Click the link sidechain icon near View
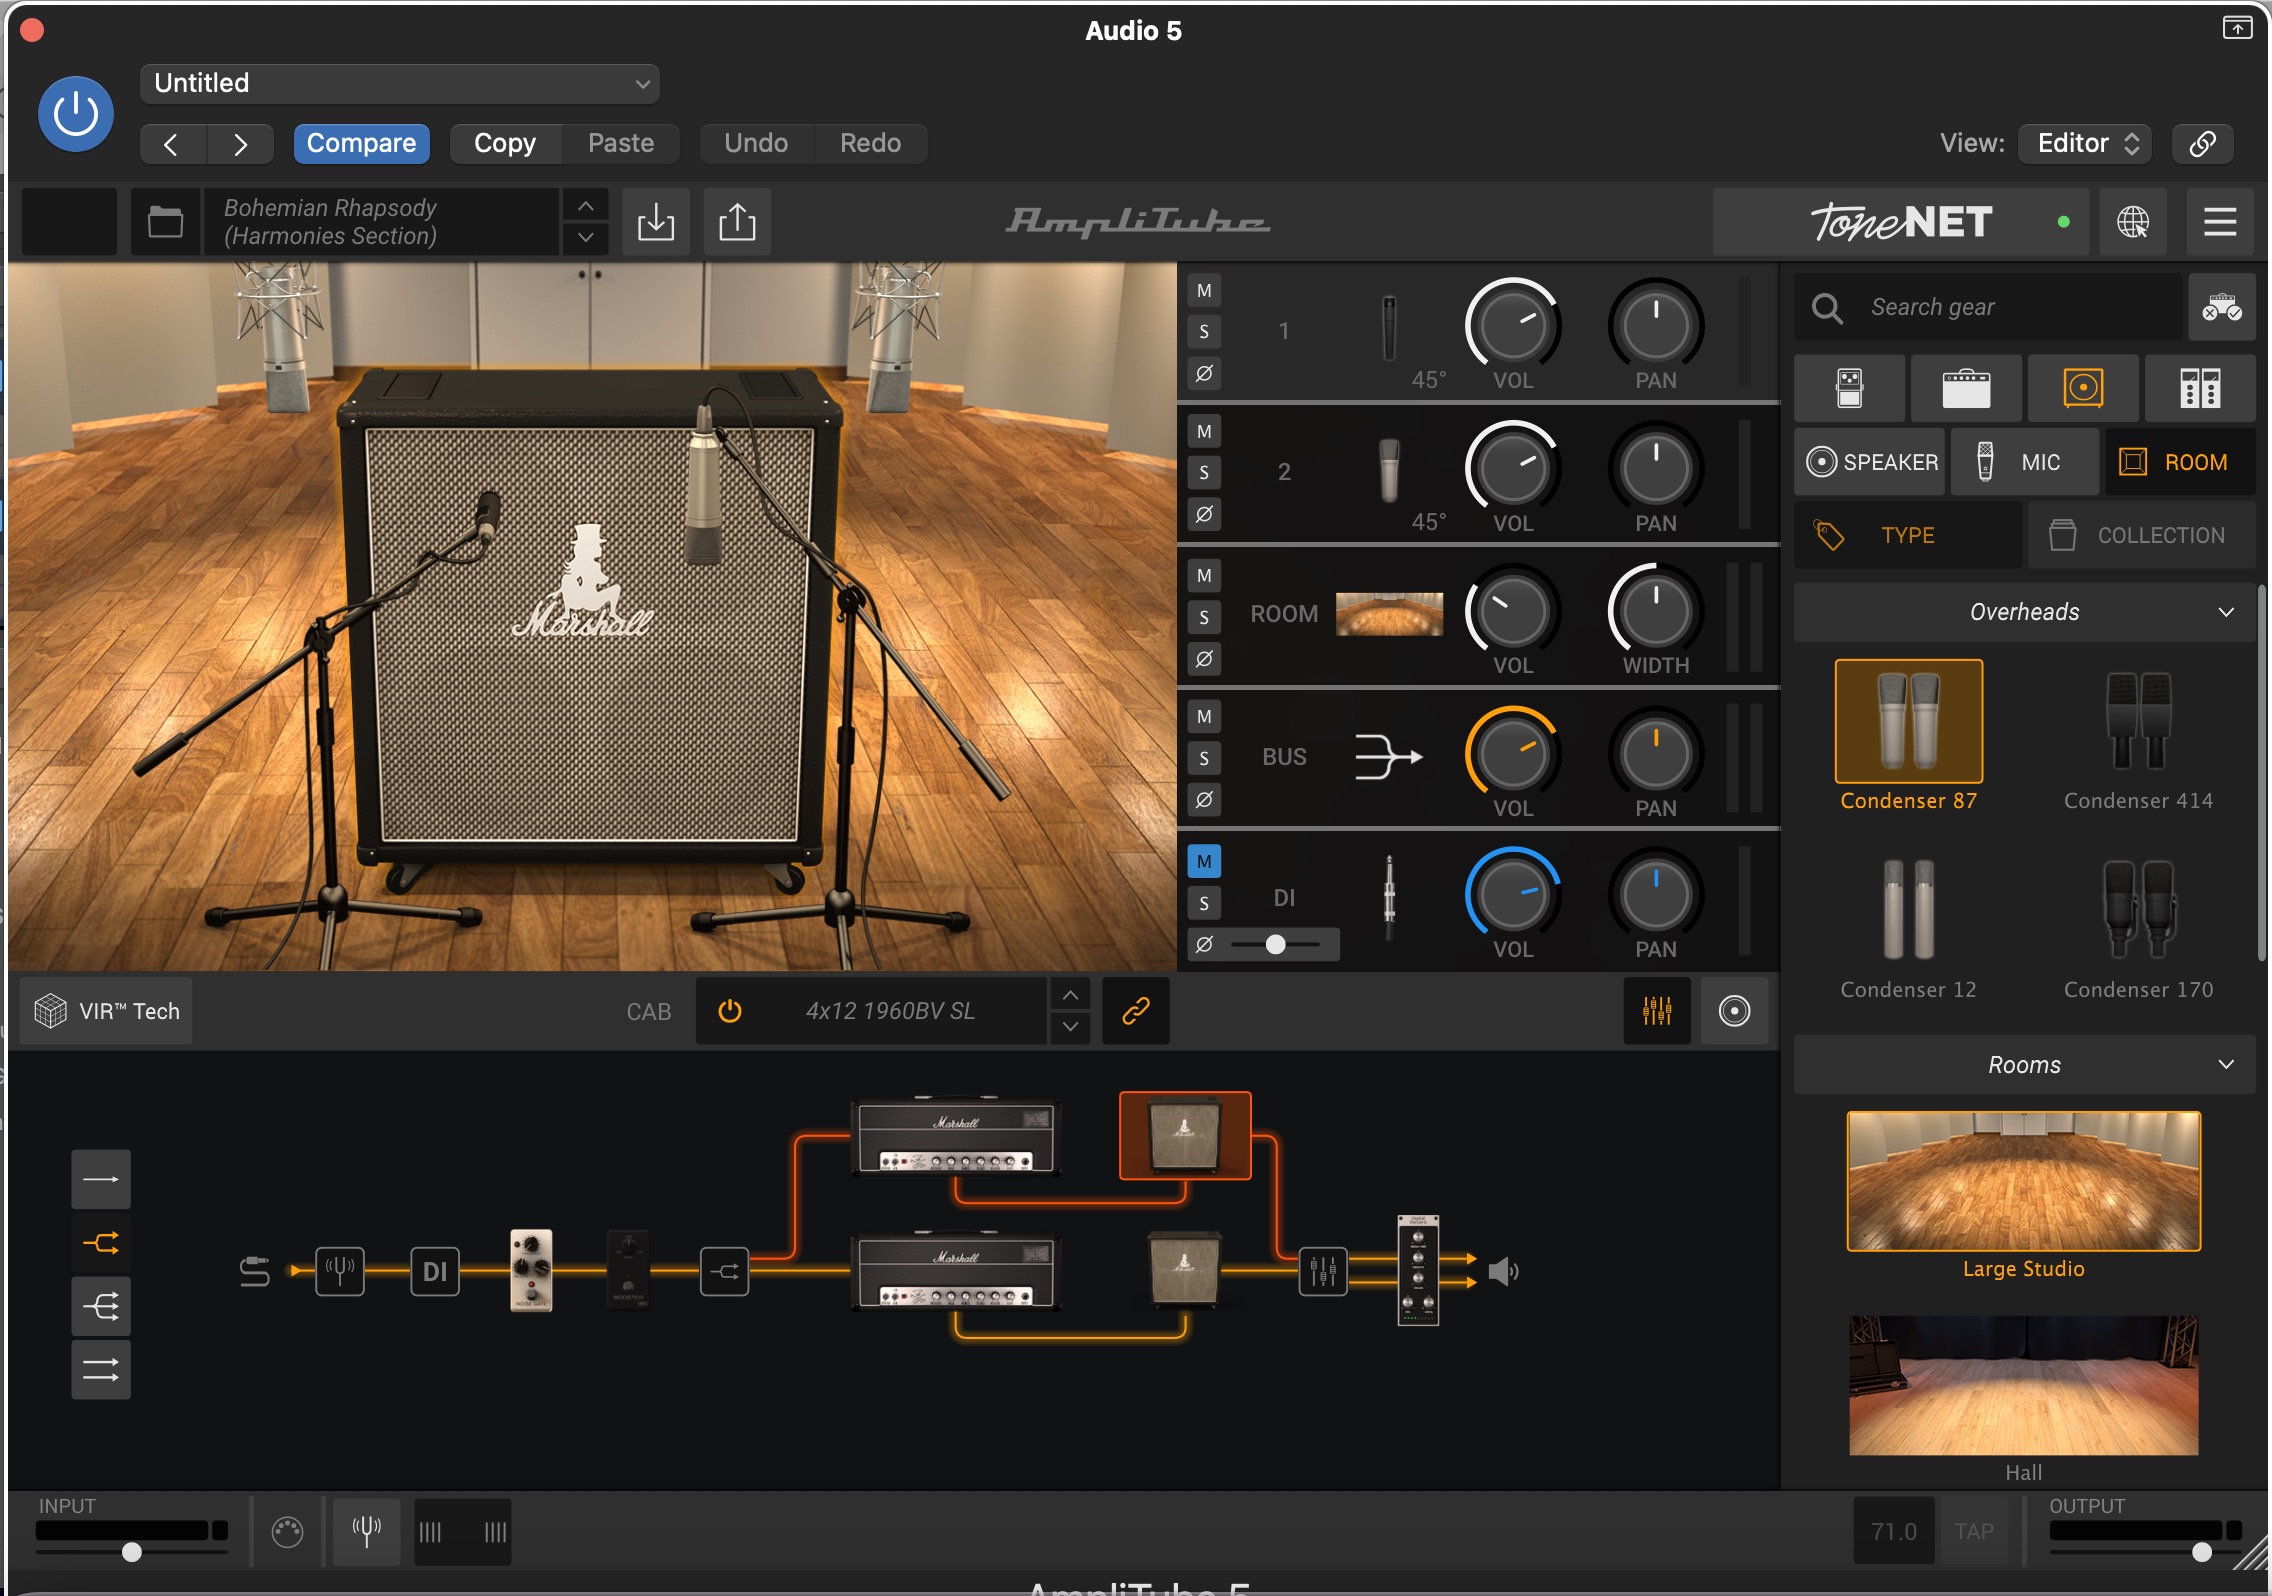 click(2202, 143)
